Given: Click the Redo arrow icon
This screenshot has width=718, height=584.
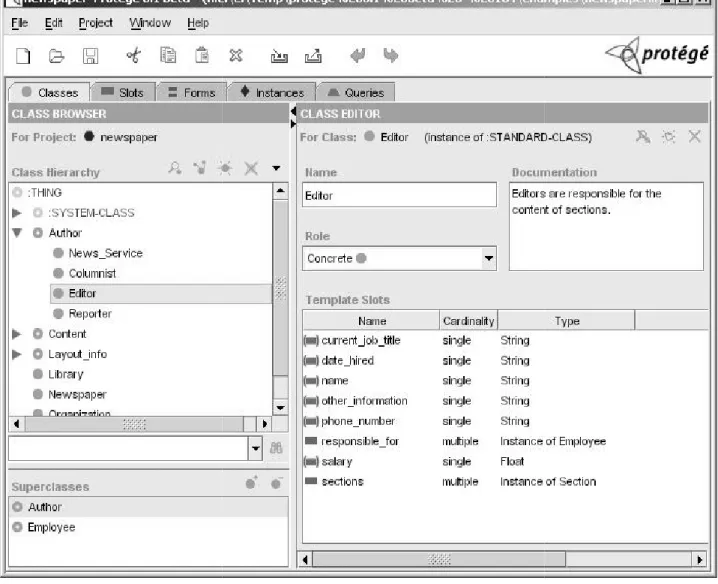Looking at the screenshot, I should (x=391, y=56).
